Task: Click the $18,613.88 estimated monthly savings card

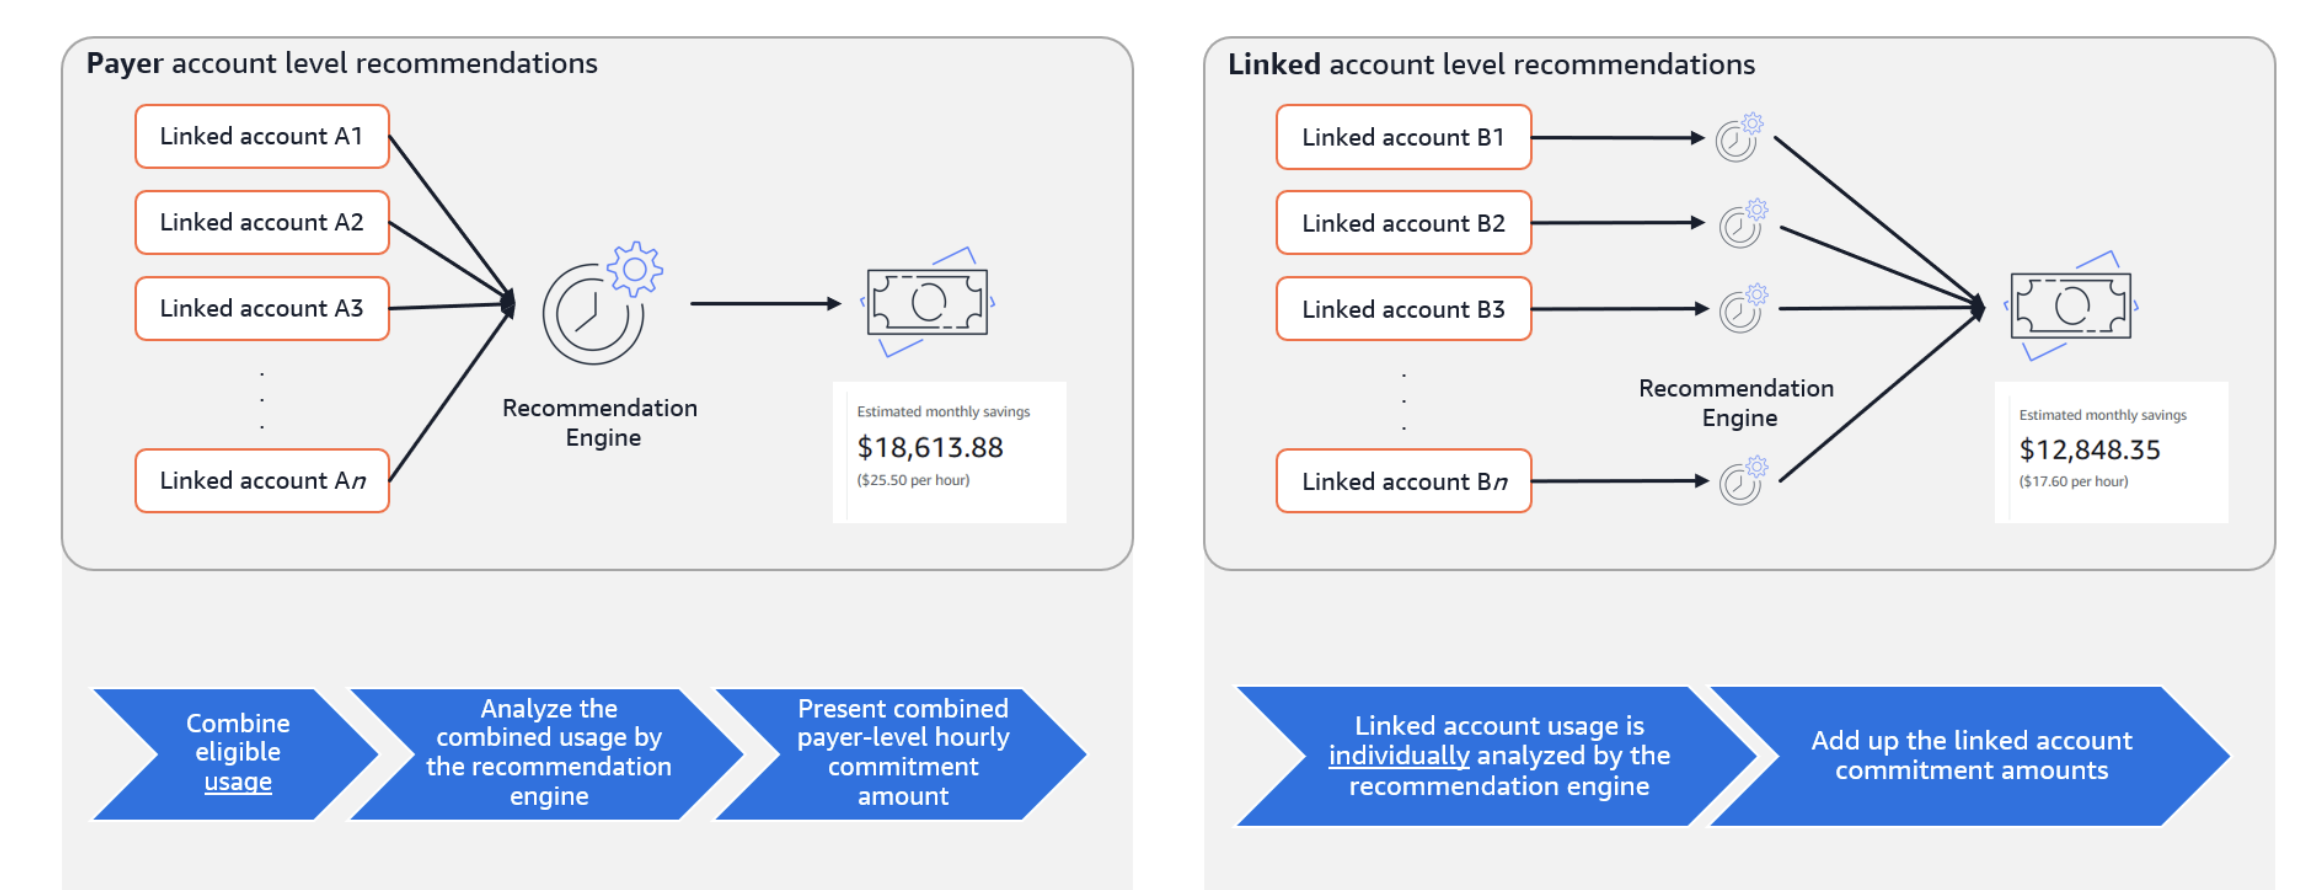Action: (949, 452)
